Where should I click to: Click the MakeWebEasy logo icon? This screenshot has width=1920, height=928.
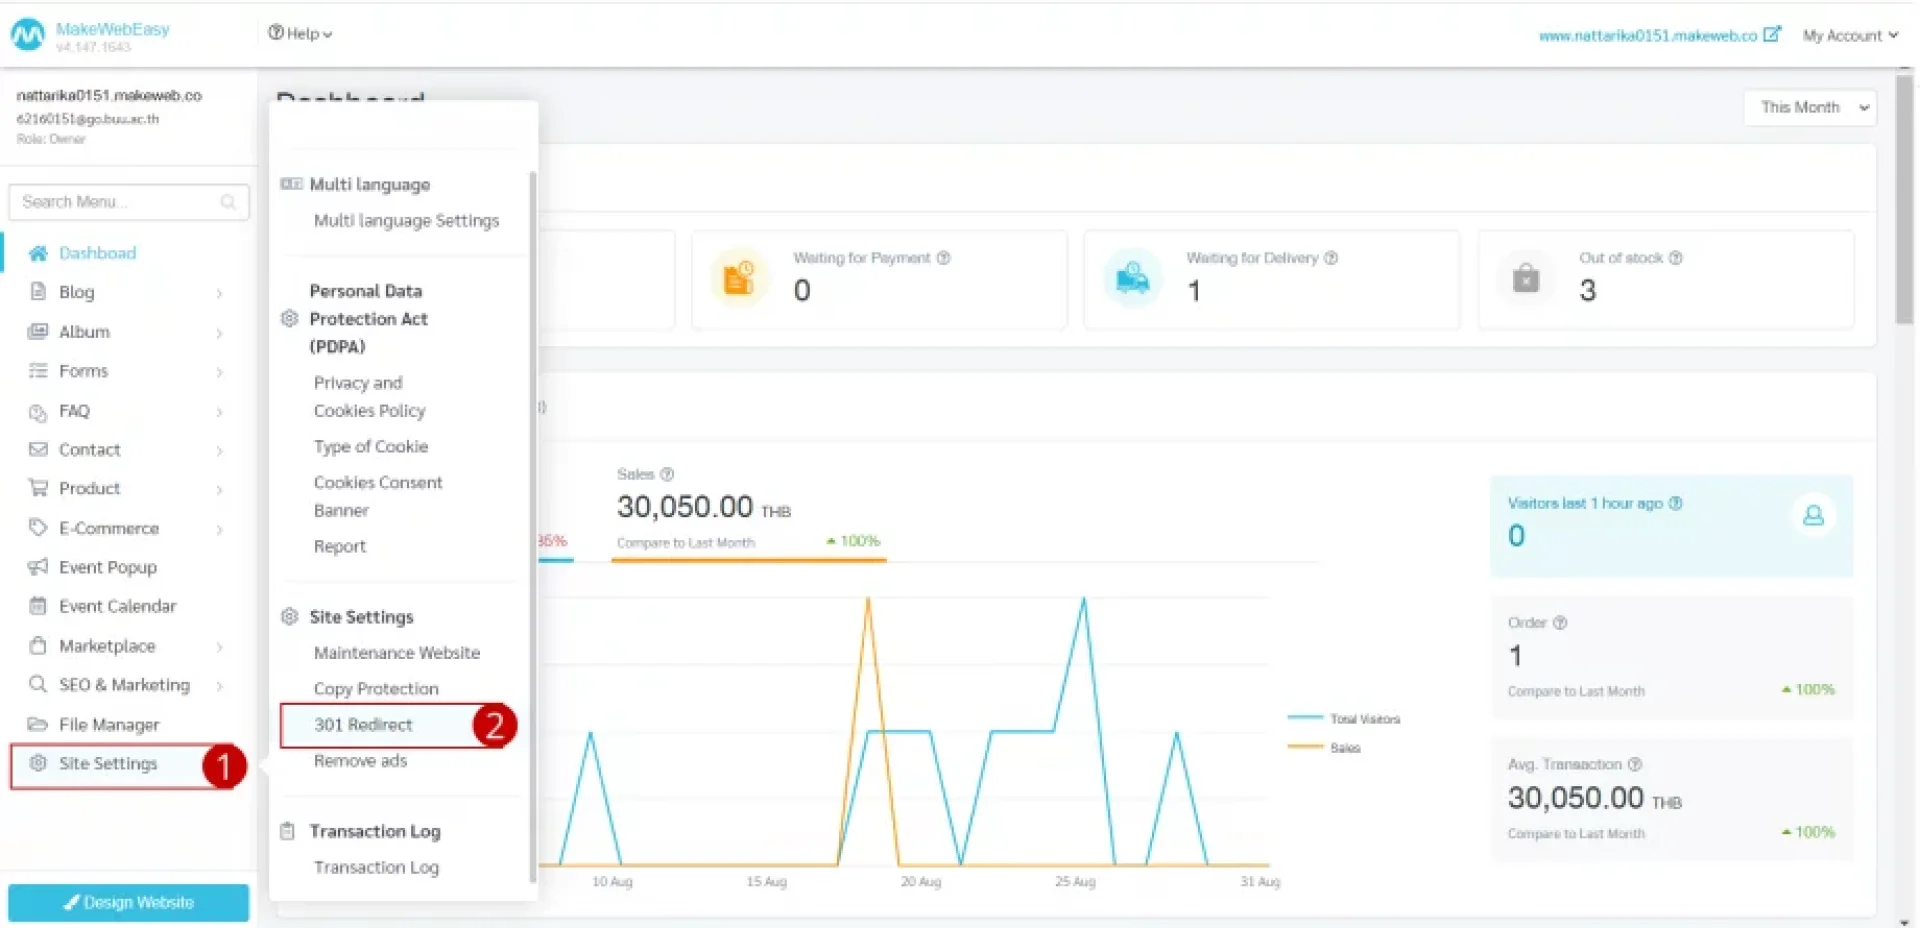28,35
